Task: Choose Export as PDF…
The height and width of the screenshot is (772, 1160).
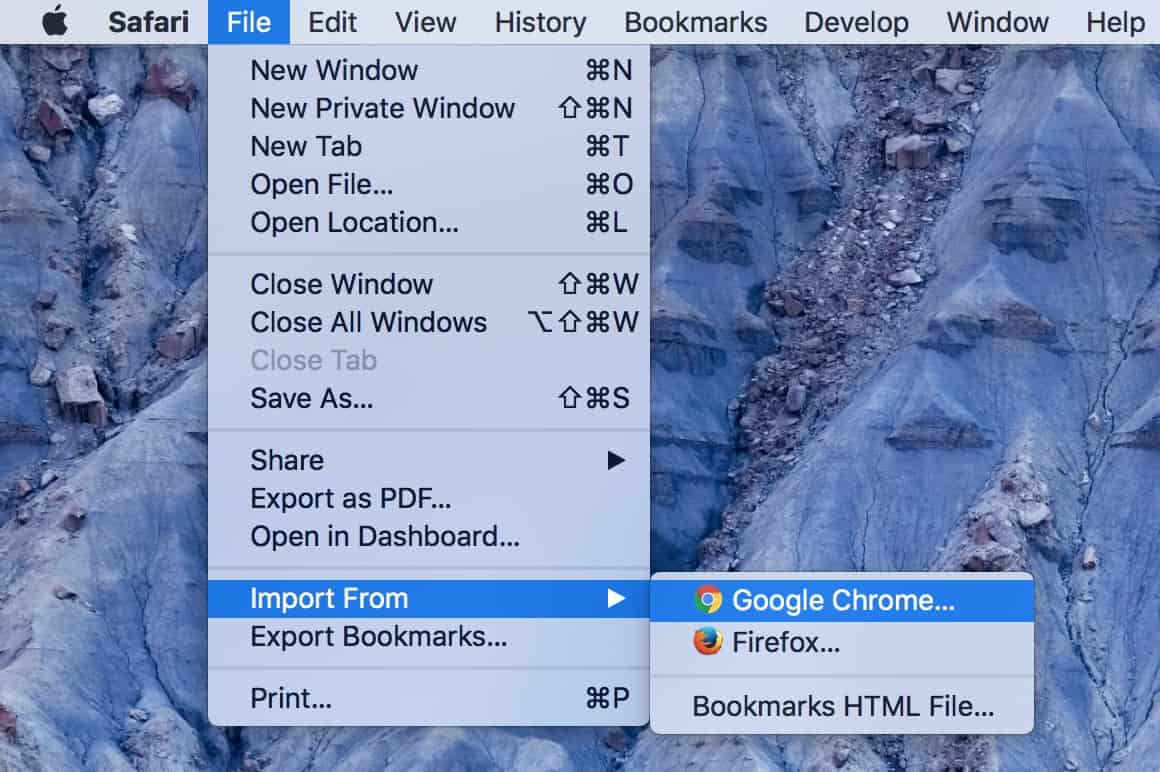Action: 350,498
